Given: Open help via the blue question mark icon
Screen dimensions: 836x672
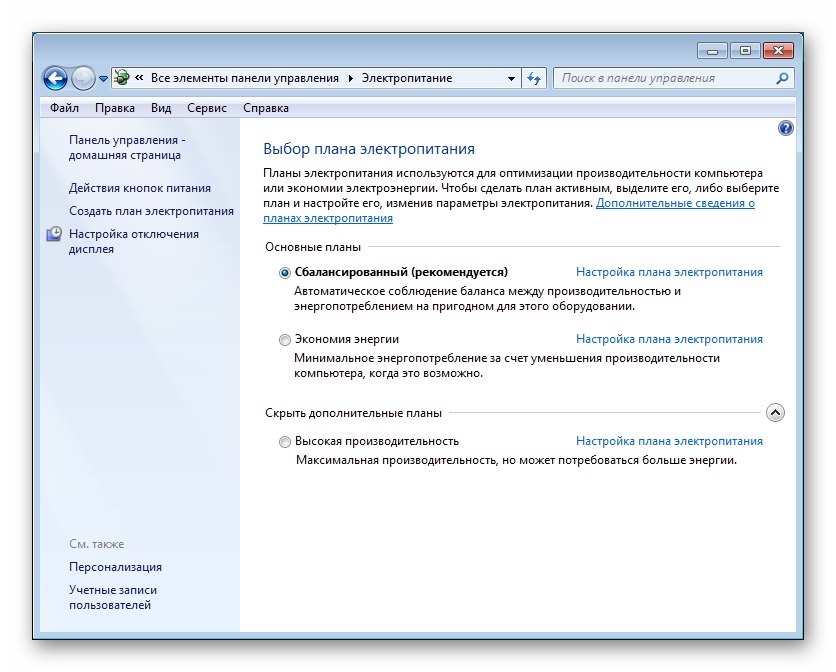Looking at the screenshot, I should [785, 128].
